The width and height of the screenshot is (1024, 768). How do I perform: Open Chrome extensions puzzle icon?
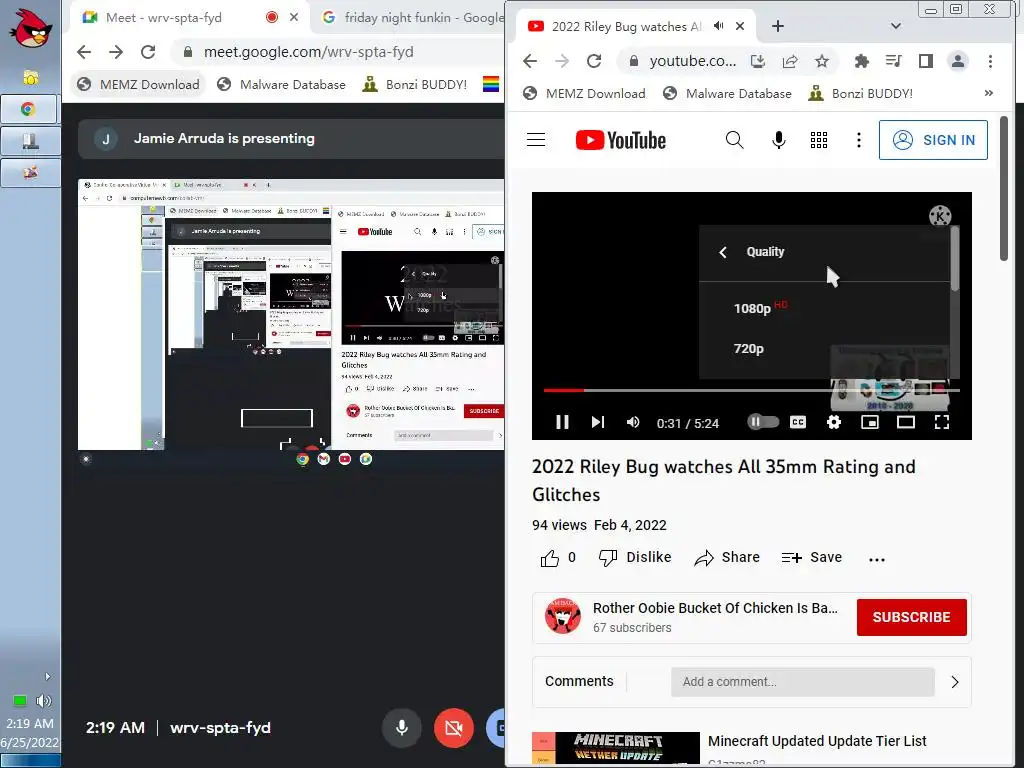(x=861, y=61)
